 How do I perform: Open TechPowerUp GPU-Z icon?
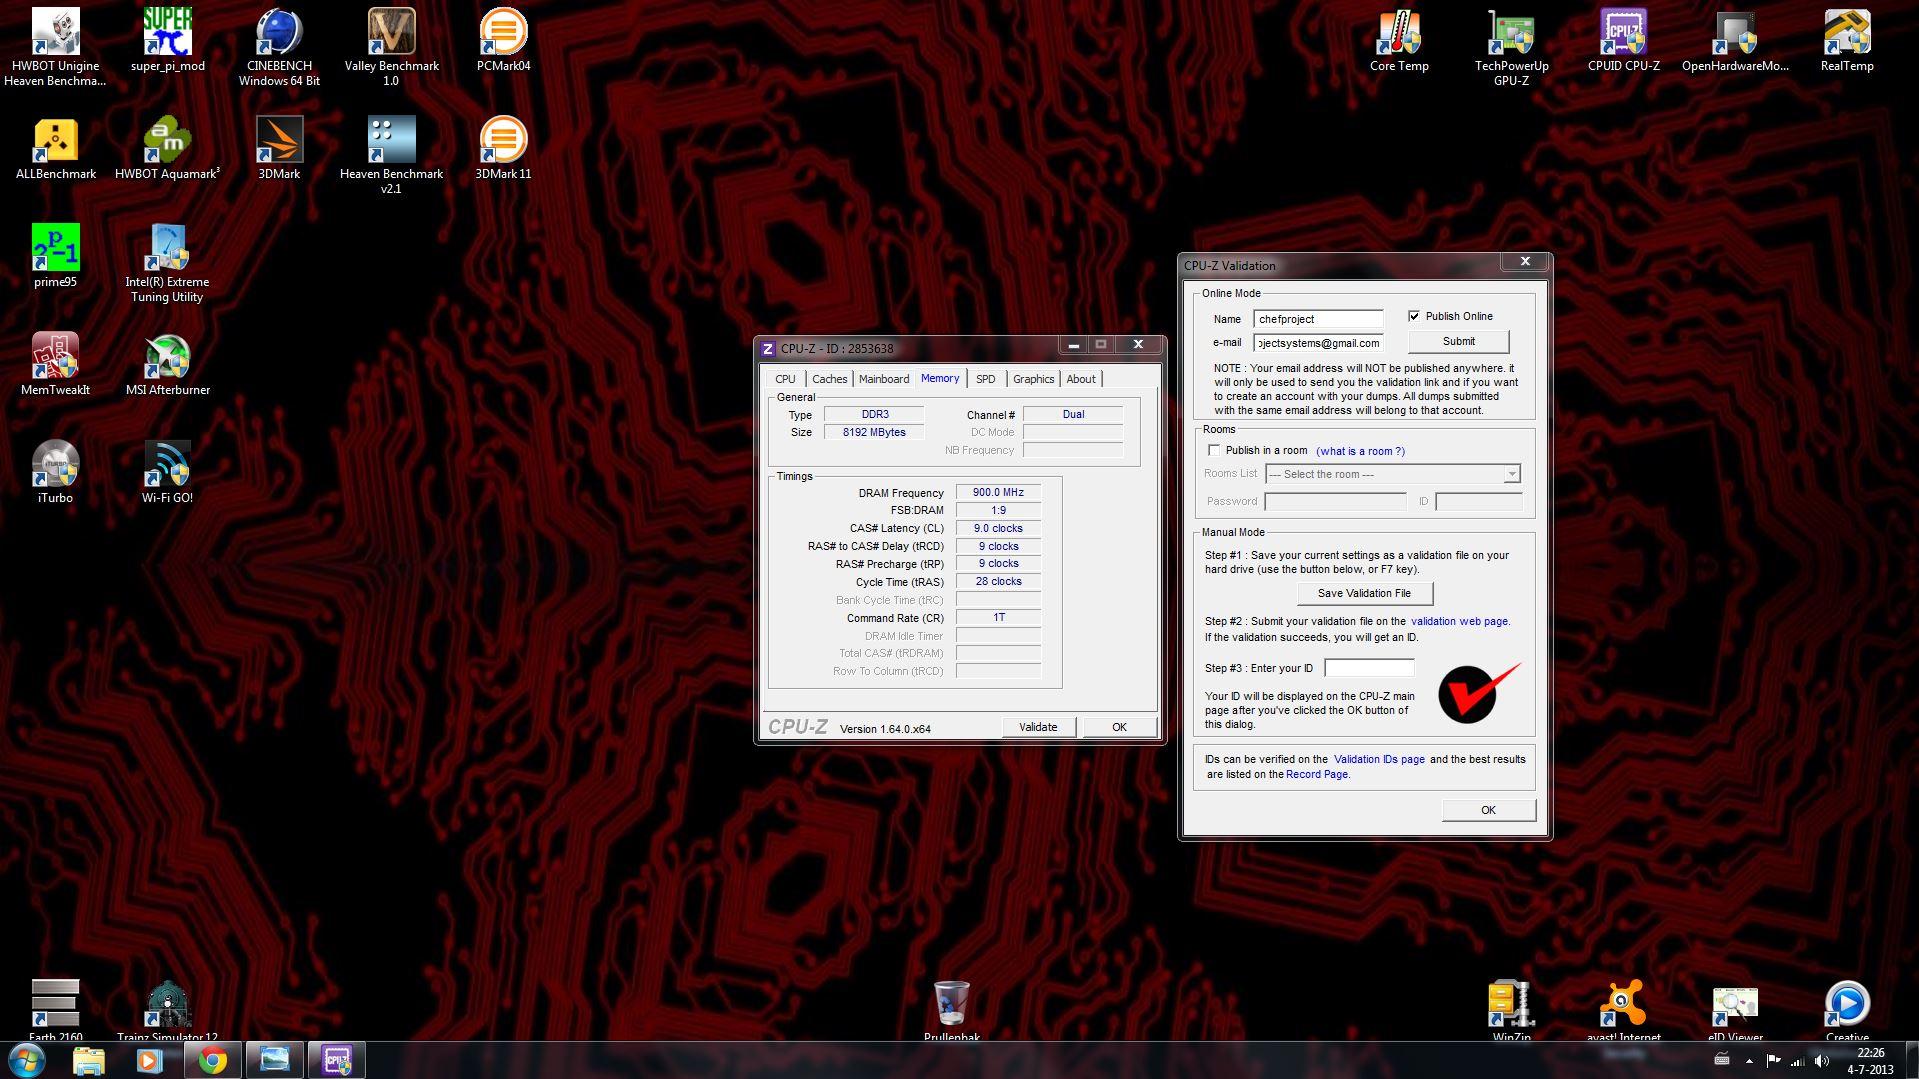tap(1511, 47)
